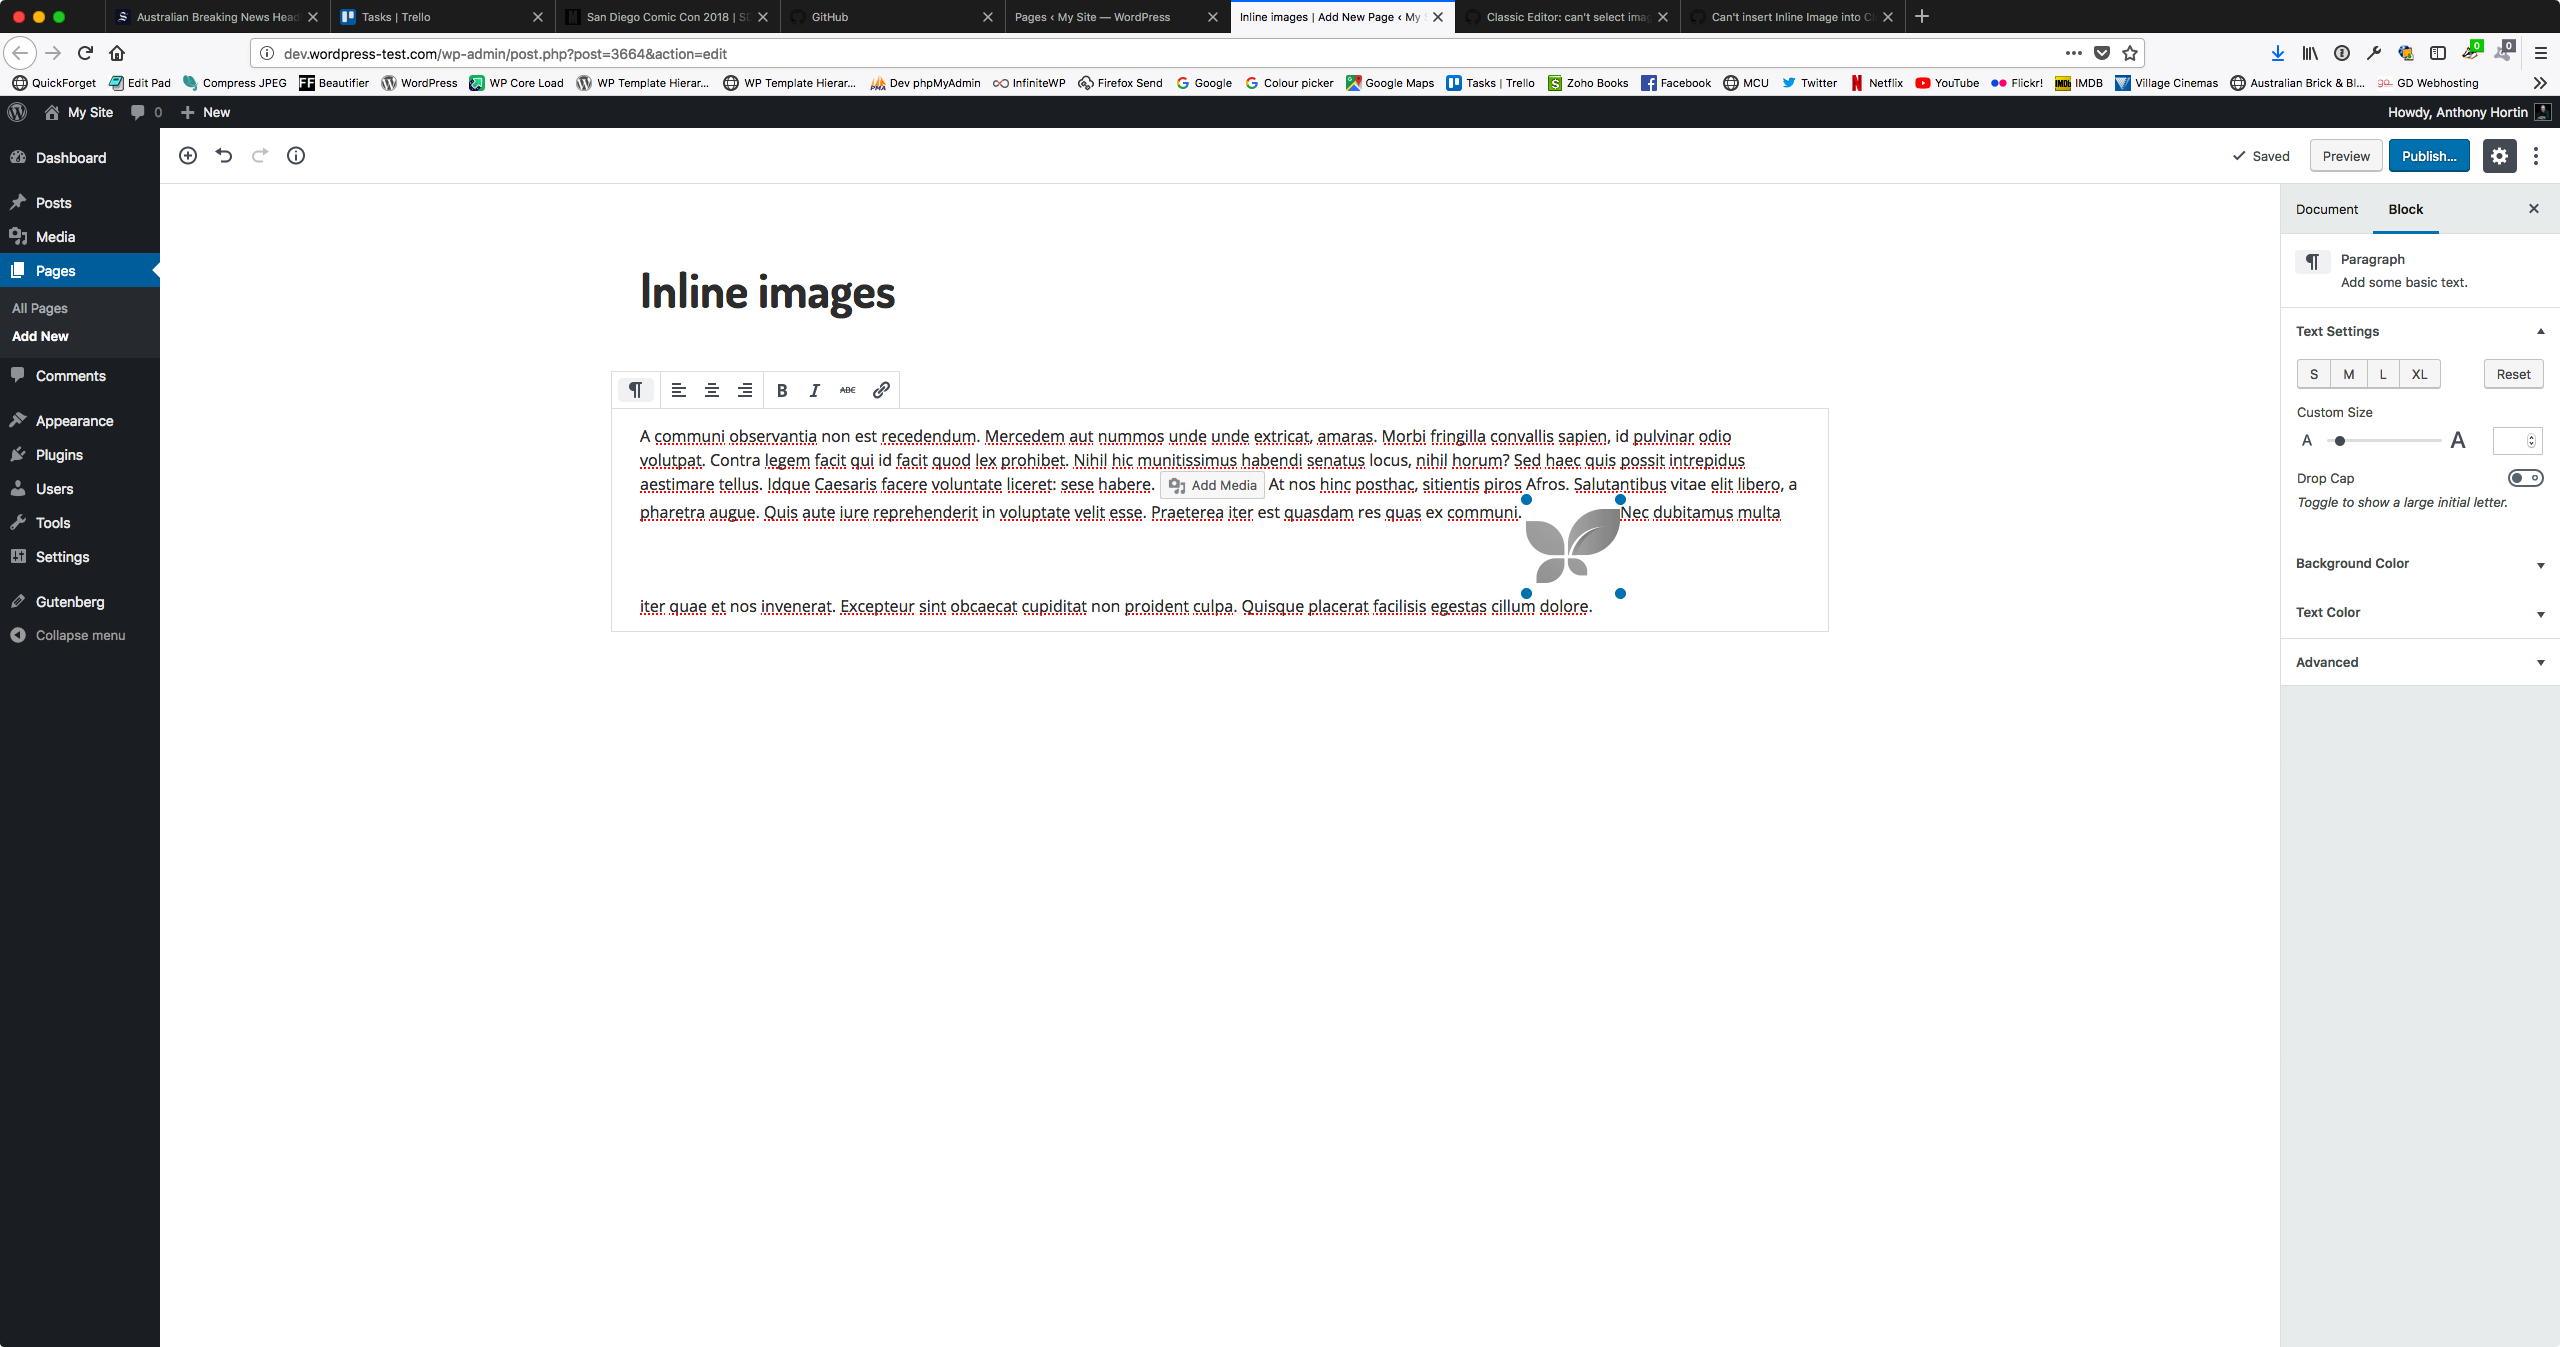Select the inline leaf image

click(1573, 546)
